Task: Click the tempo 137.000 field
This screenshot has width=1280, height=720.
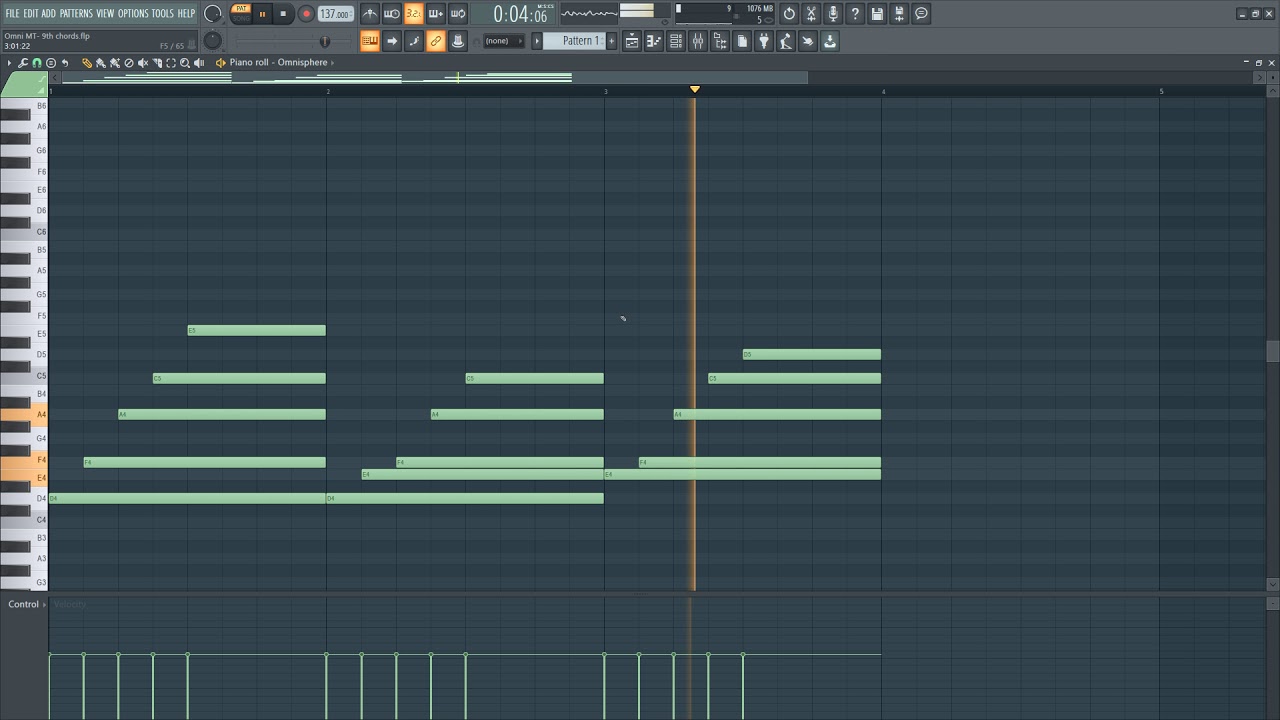Action: [x=336, y=14]
